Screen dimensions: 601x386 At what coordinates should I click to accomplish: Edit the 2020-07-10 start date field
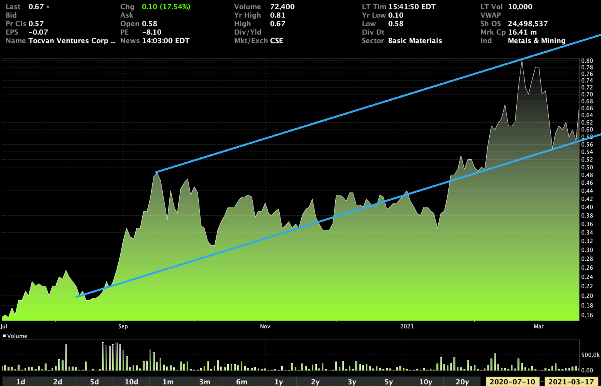(x=513, y=382)
